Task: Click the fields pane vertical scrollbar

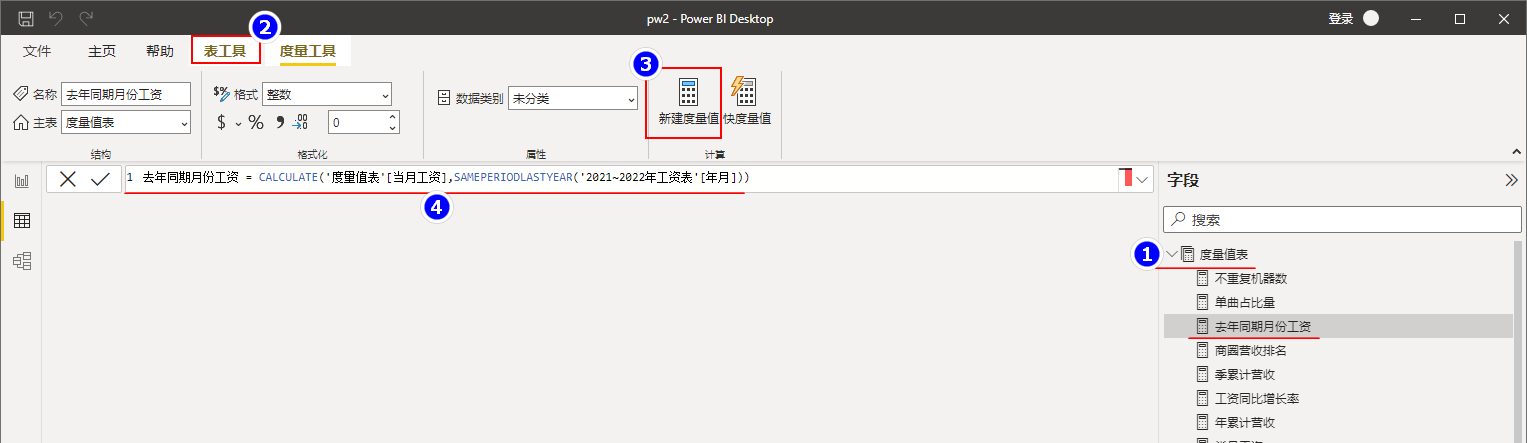Action: tap(1518, 340)
